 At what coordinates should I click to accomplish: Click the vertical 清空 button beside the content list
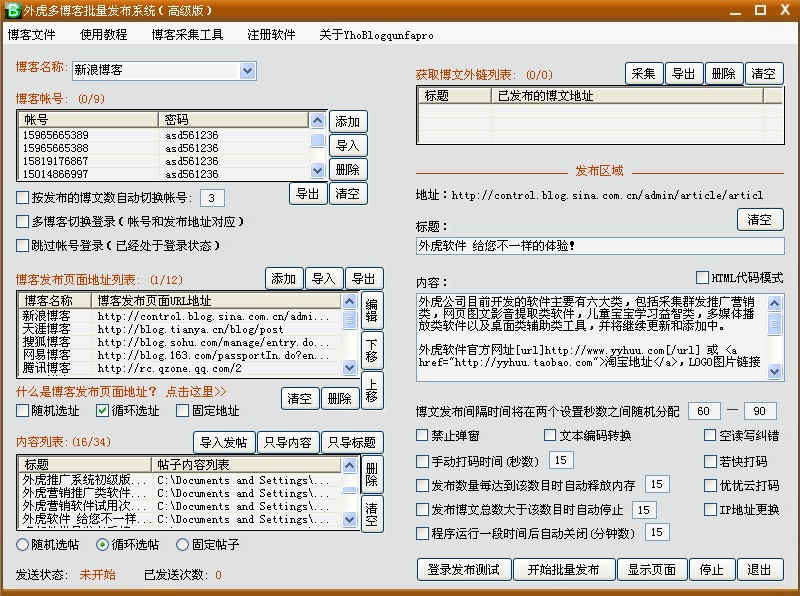point(372,514)
